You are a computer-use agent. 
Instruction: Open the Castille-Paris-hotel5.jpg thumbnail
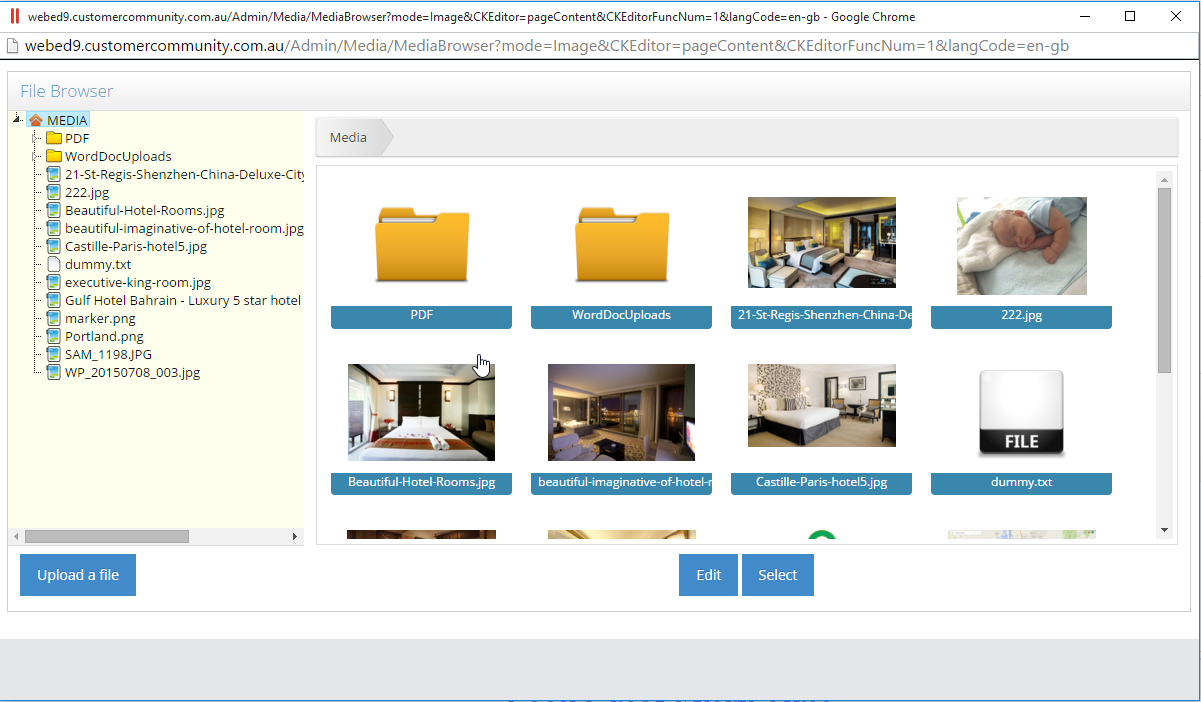pos(821,405)
